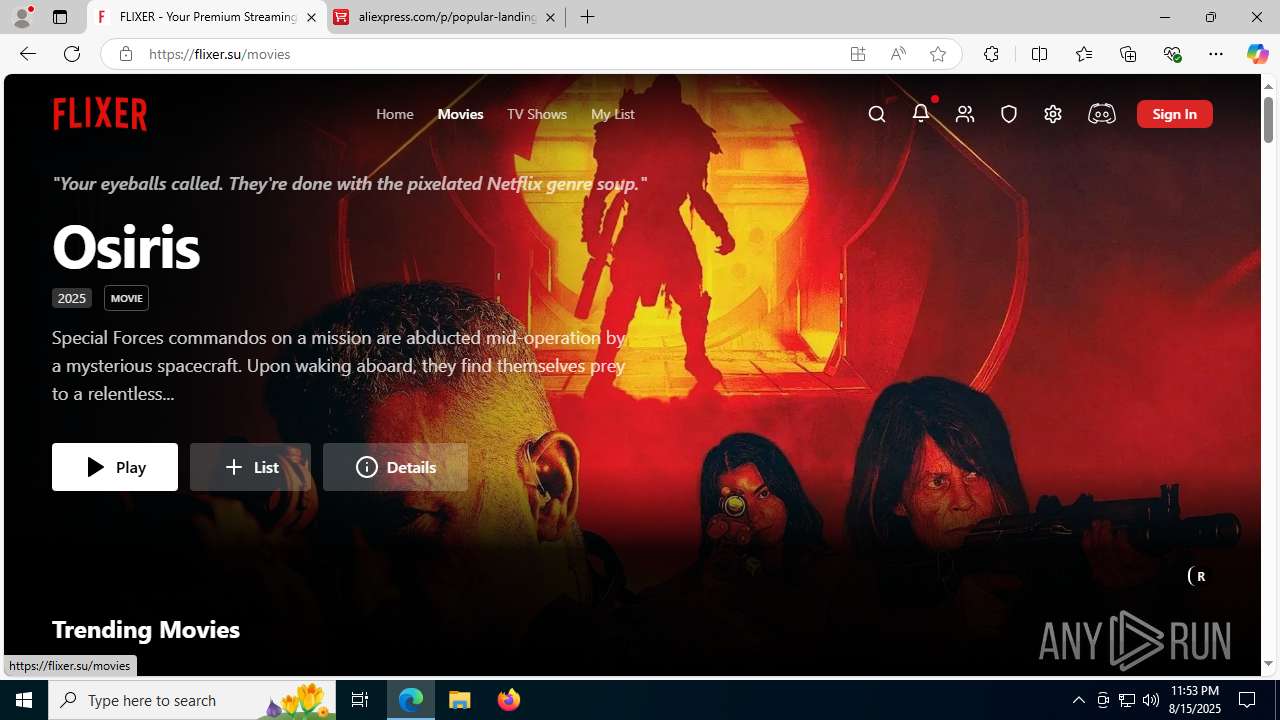Click the scrollbar down arrow
1280x720 pixels.
1268,664
